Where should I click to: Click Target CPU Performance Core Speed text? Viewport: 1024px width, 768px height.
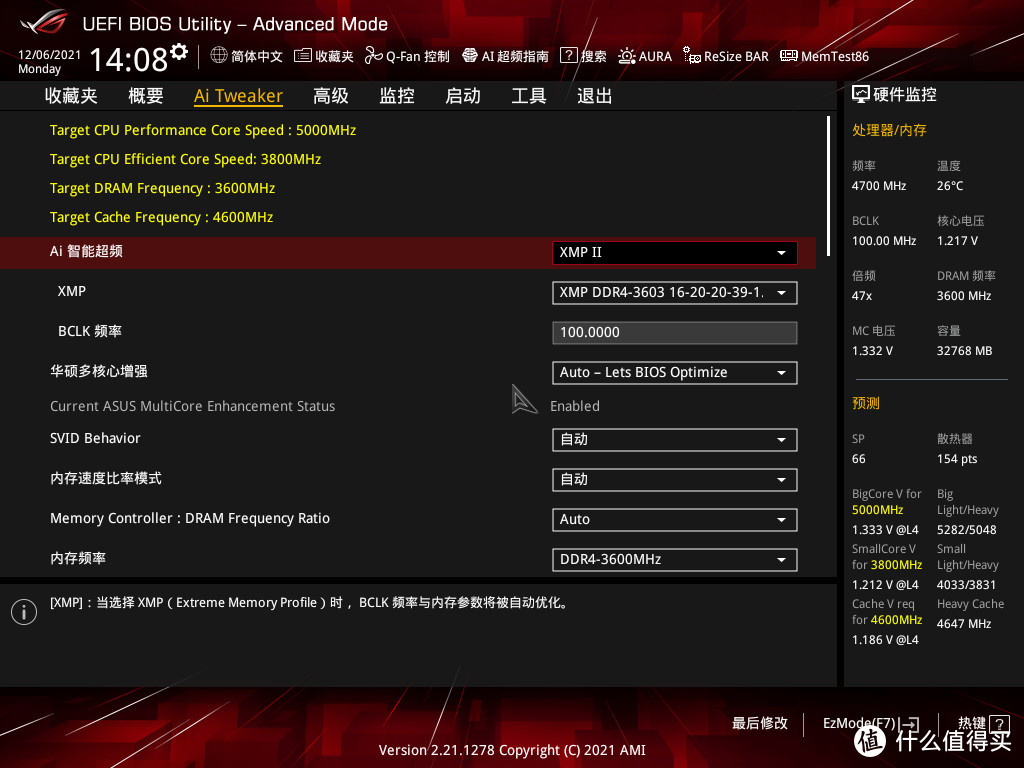click(x=203, y=130)
